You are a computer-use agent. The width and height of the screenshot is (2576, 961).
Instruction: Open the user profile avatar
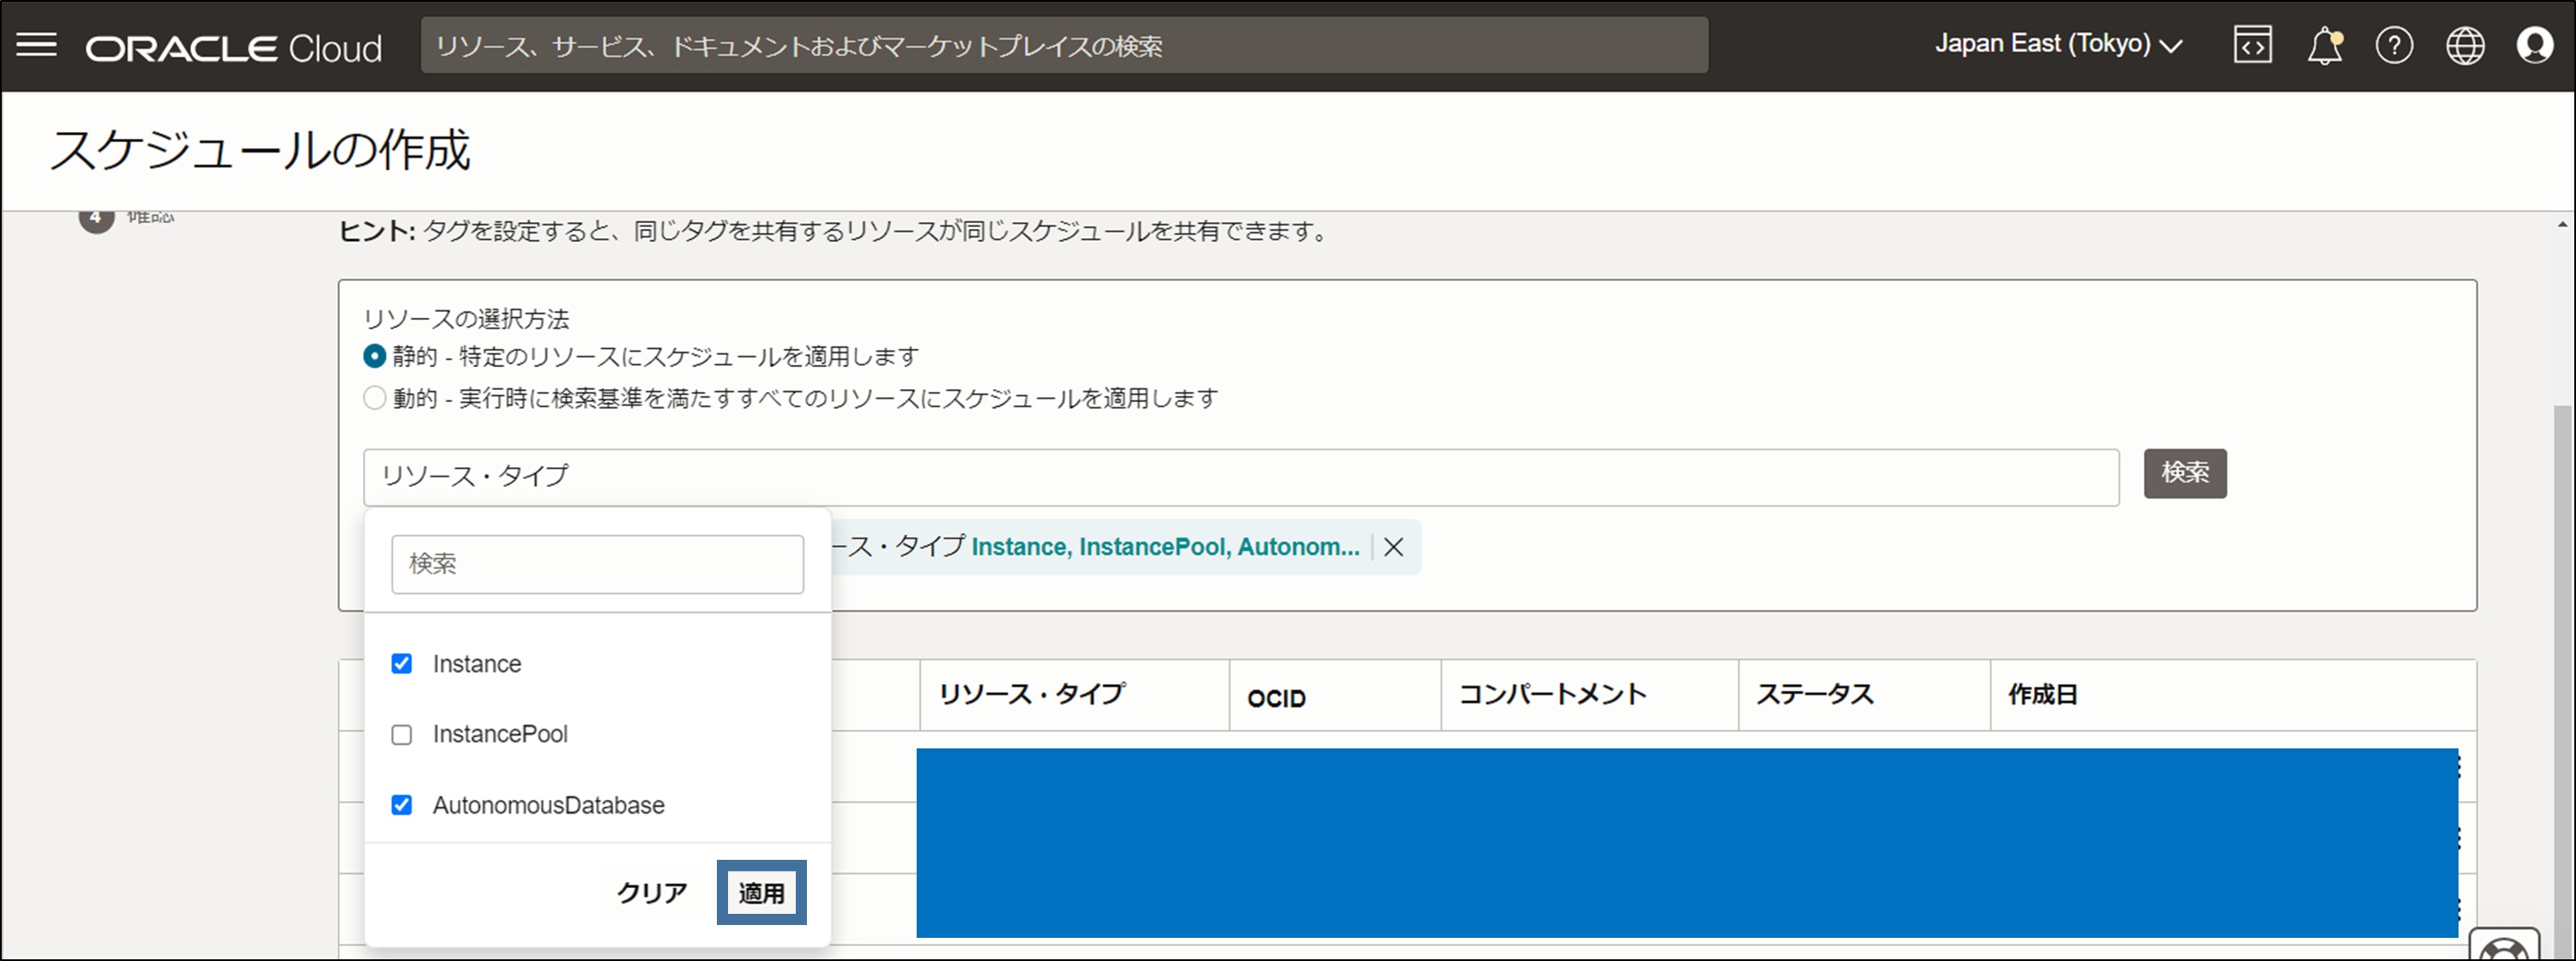pos(2534,45)
